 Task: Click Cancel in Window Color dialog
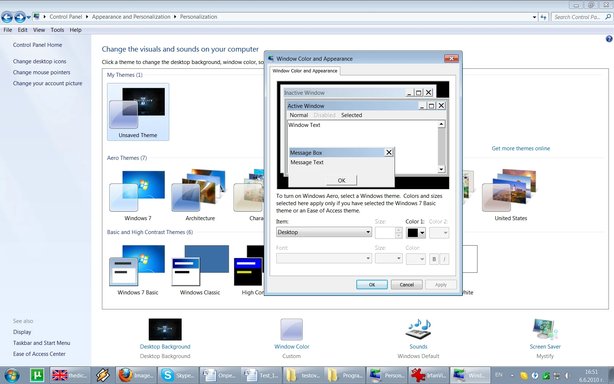[406, 285]
